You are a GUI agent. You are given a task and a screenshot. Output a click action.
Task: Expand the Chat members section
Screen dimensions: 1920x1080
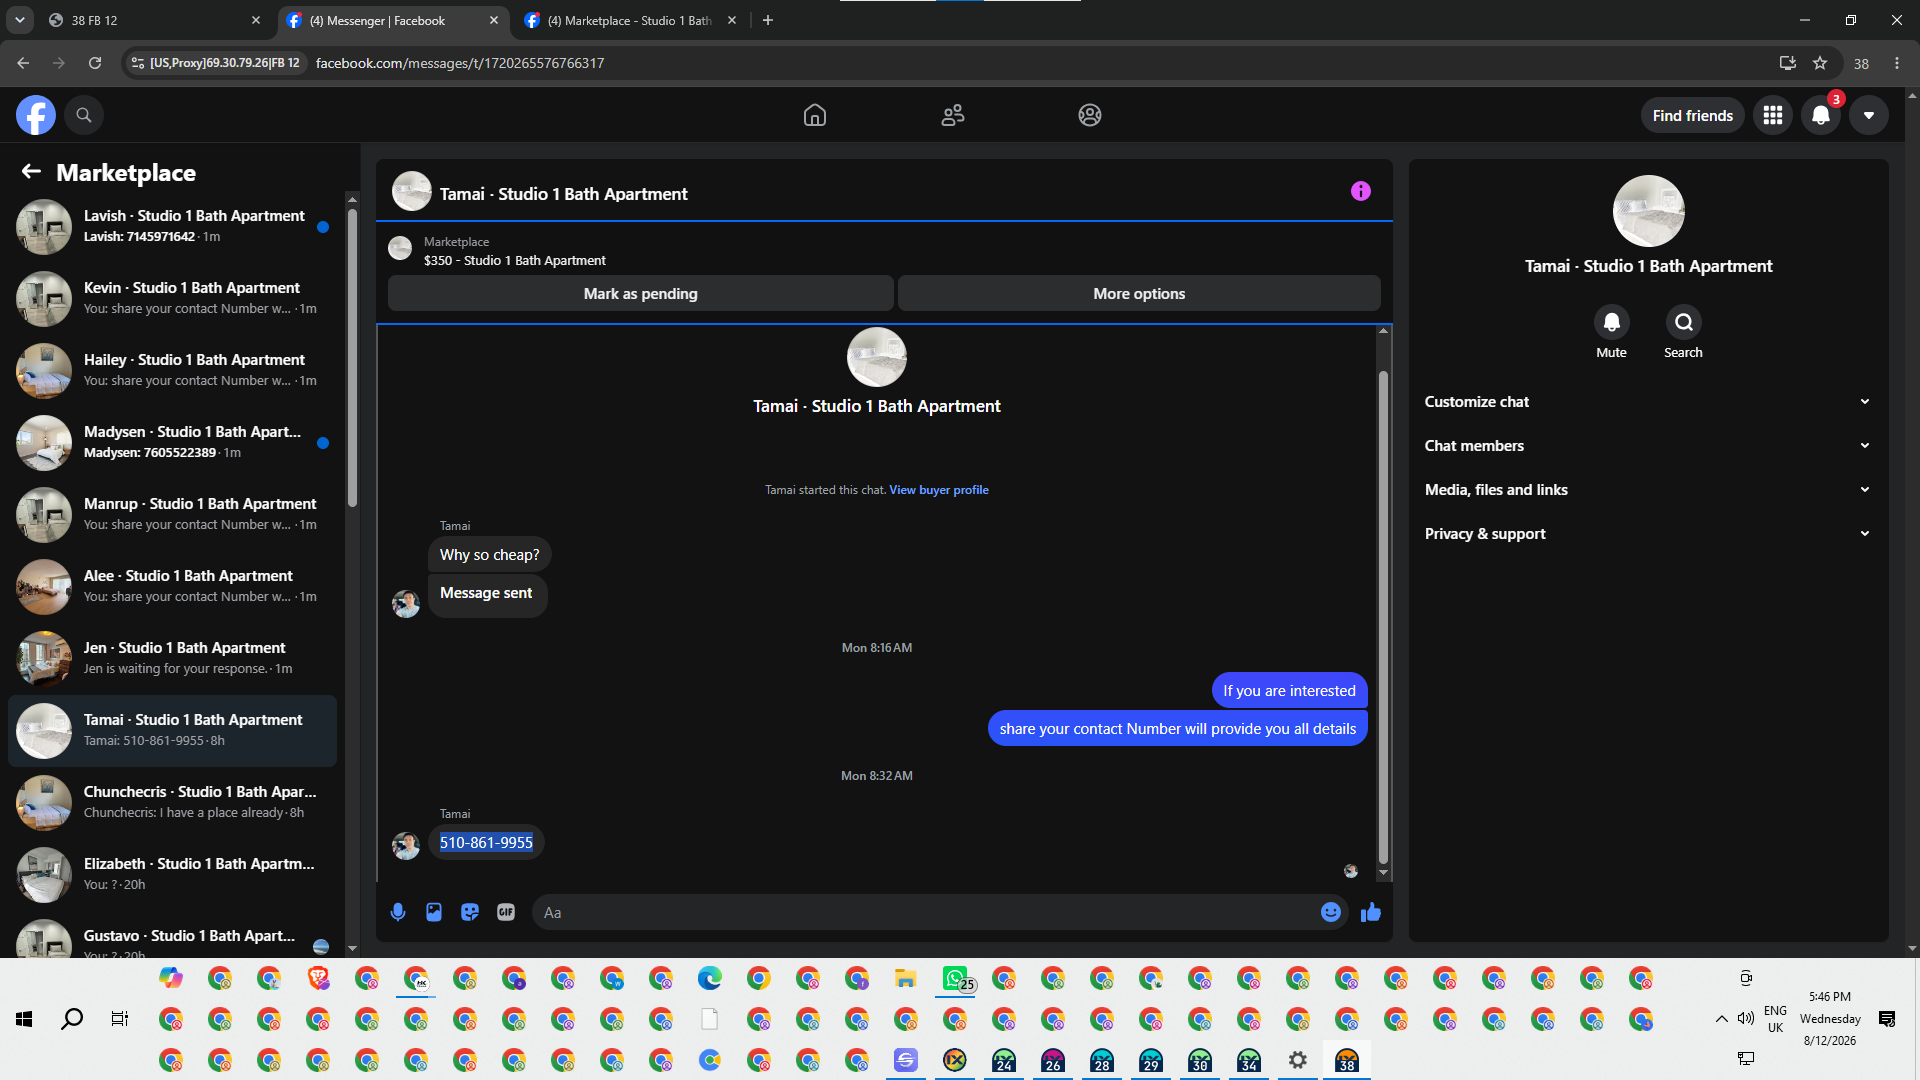(x=1648, y=446)
